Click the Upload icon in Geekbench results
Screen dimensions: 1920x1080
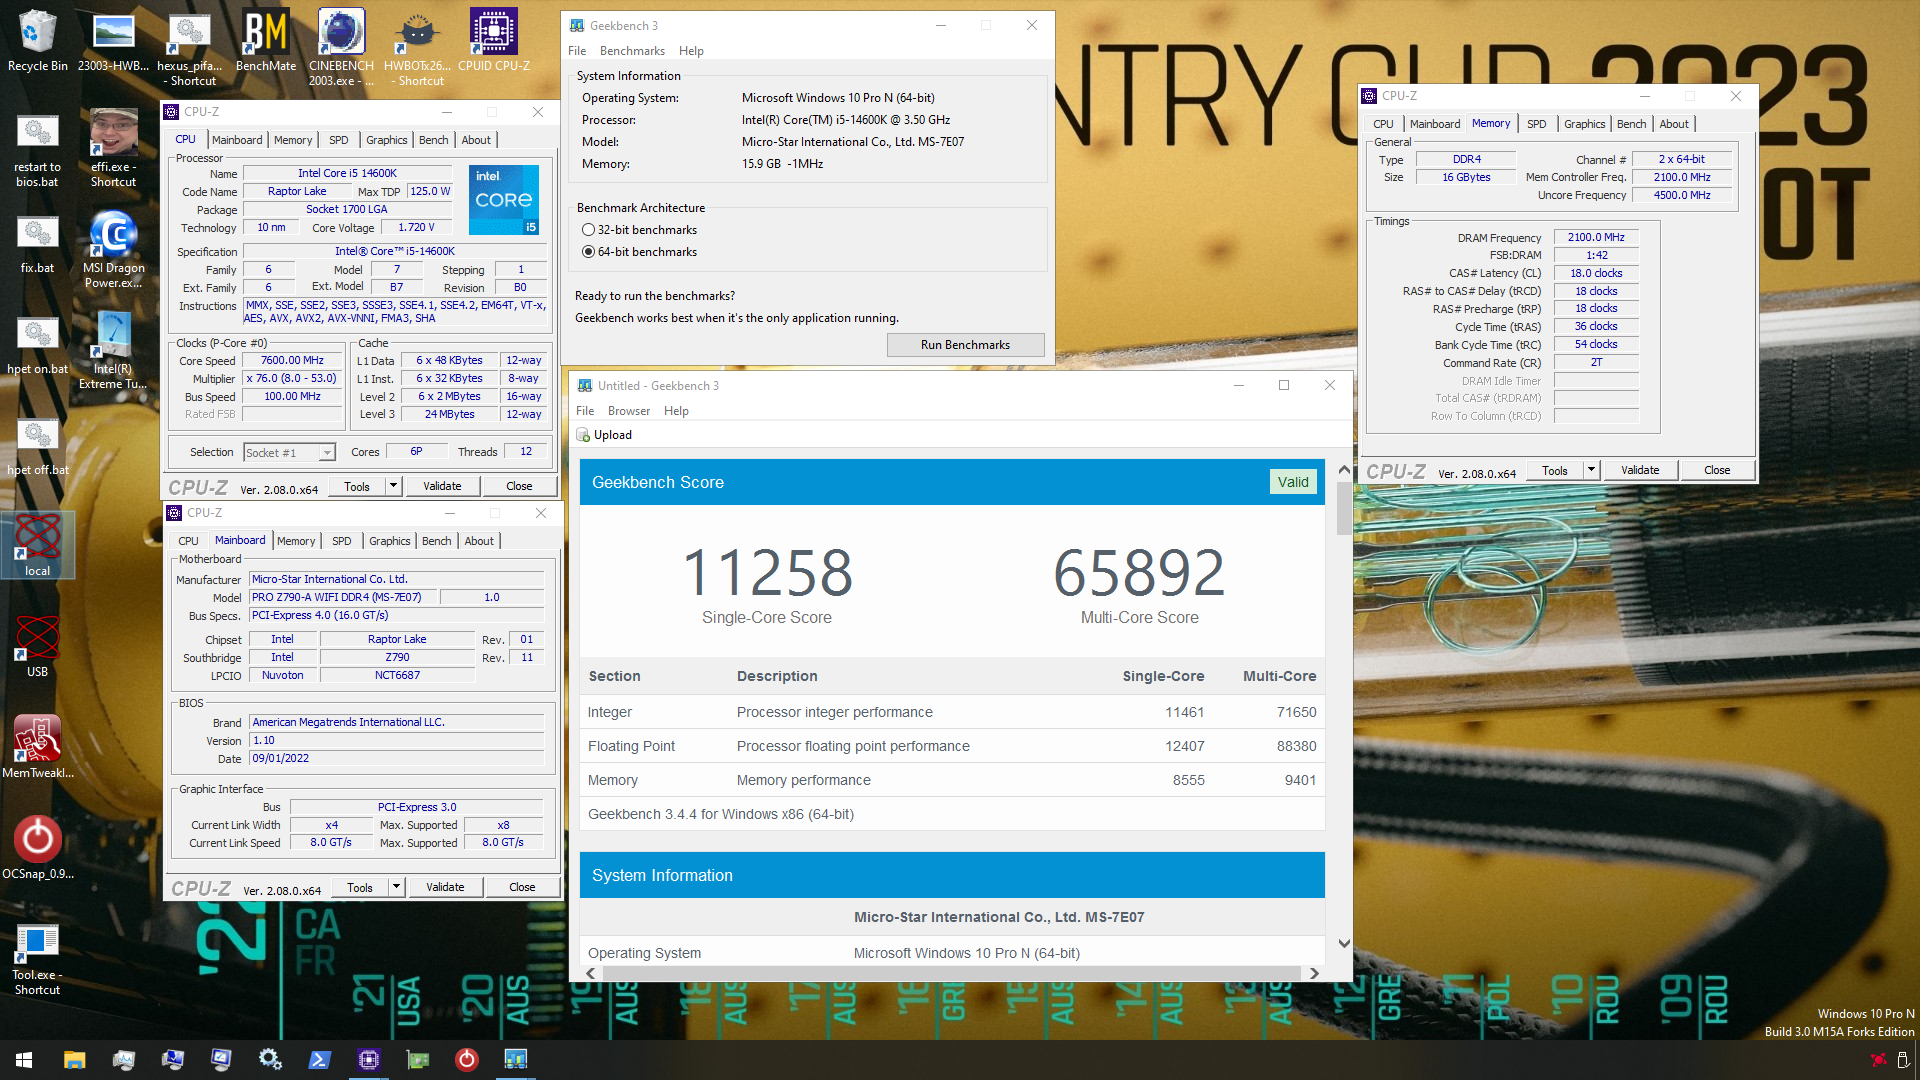pyautogui.click(x=583, y=435)
